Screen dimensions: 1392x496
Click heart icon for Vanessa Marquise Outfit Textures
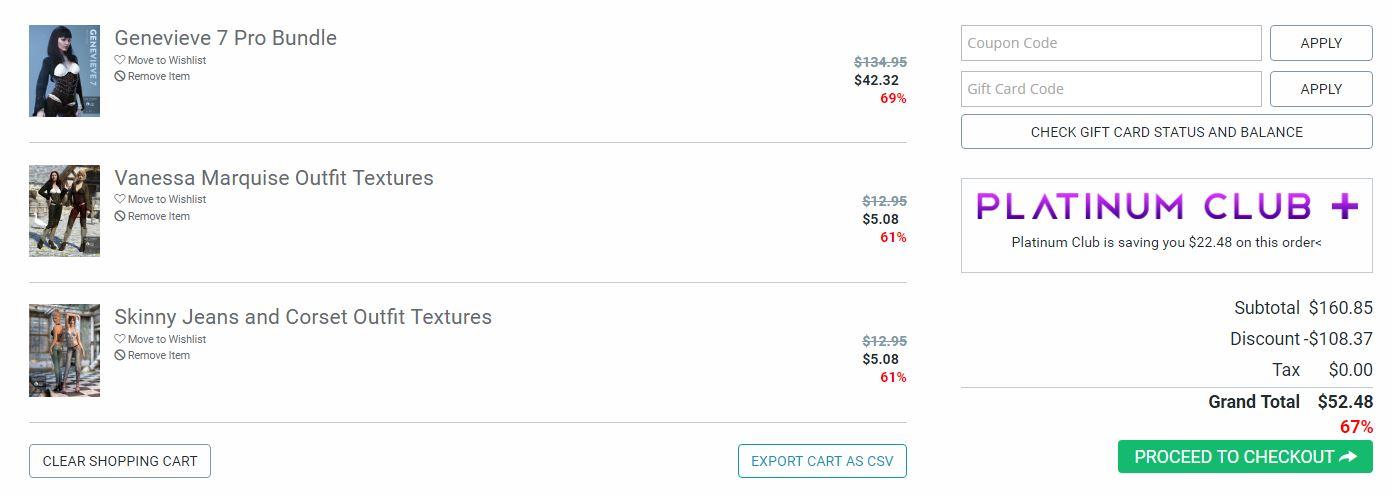(x=120, y=199)
